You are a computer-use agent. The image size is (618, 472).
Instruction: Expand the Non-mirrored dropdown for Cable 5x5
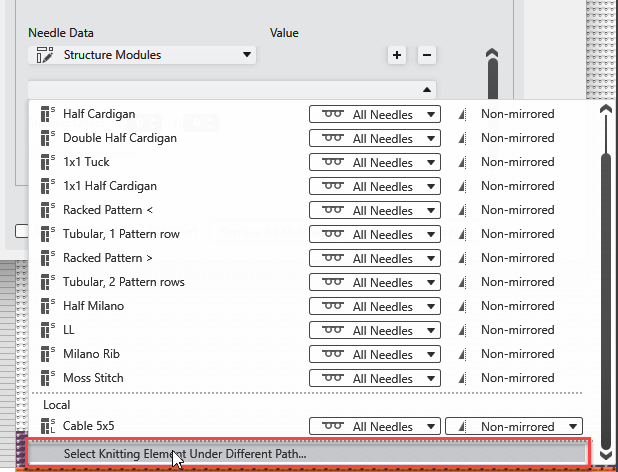click(x=573, y=426)
